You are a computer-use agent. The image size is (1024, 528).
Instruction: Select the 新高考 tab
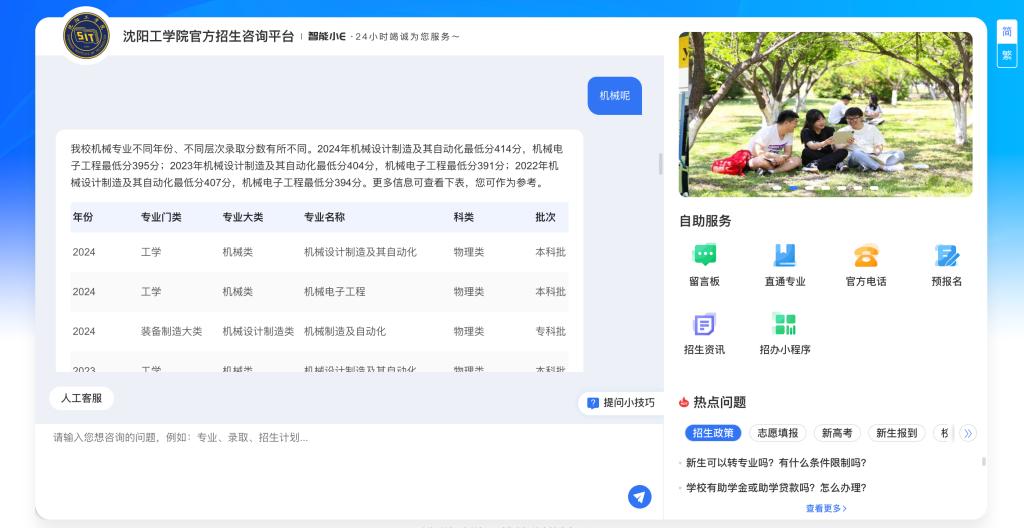coord(837,433)
